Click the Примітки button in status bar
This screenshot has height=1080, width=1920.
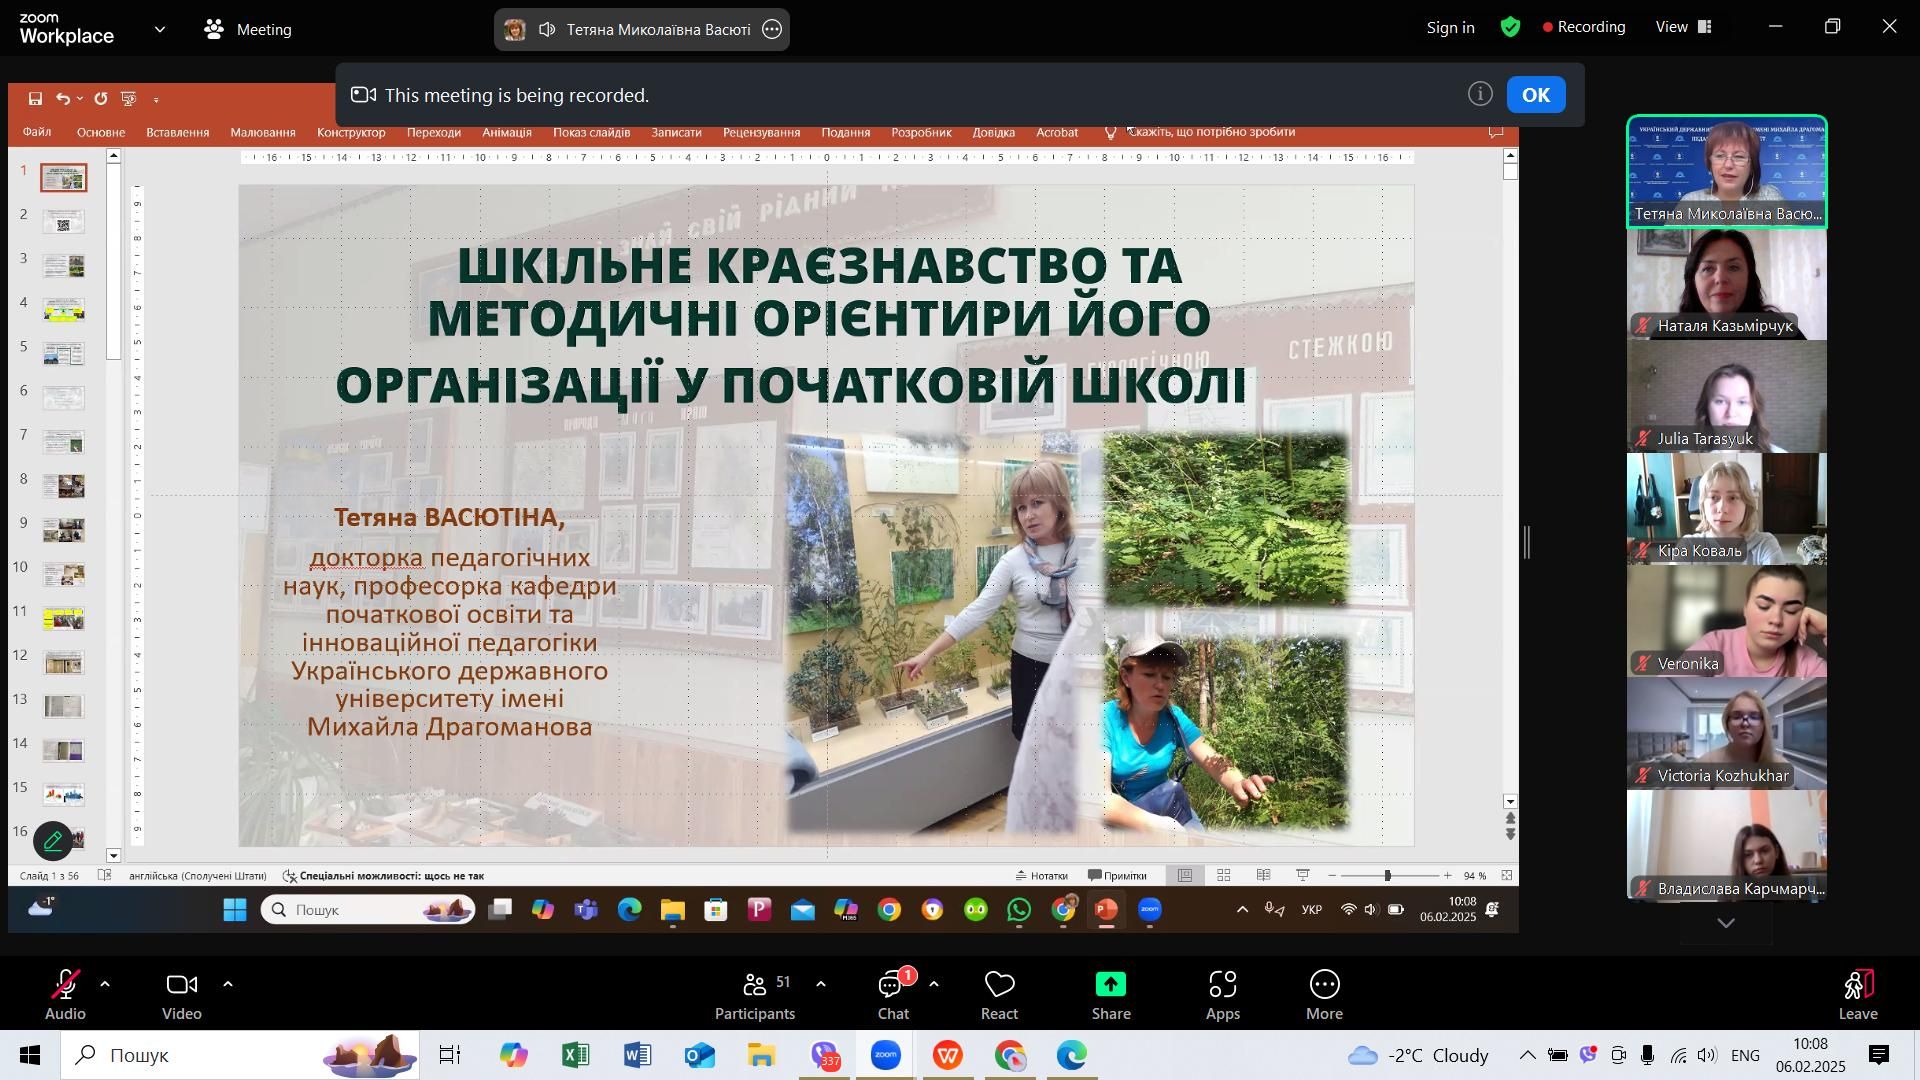pos(1117,876)
